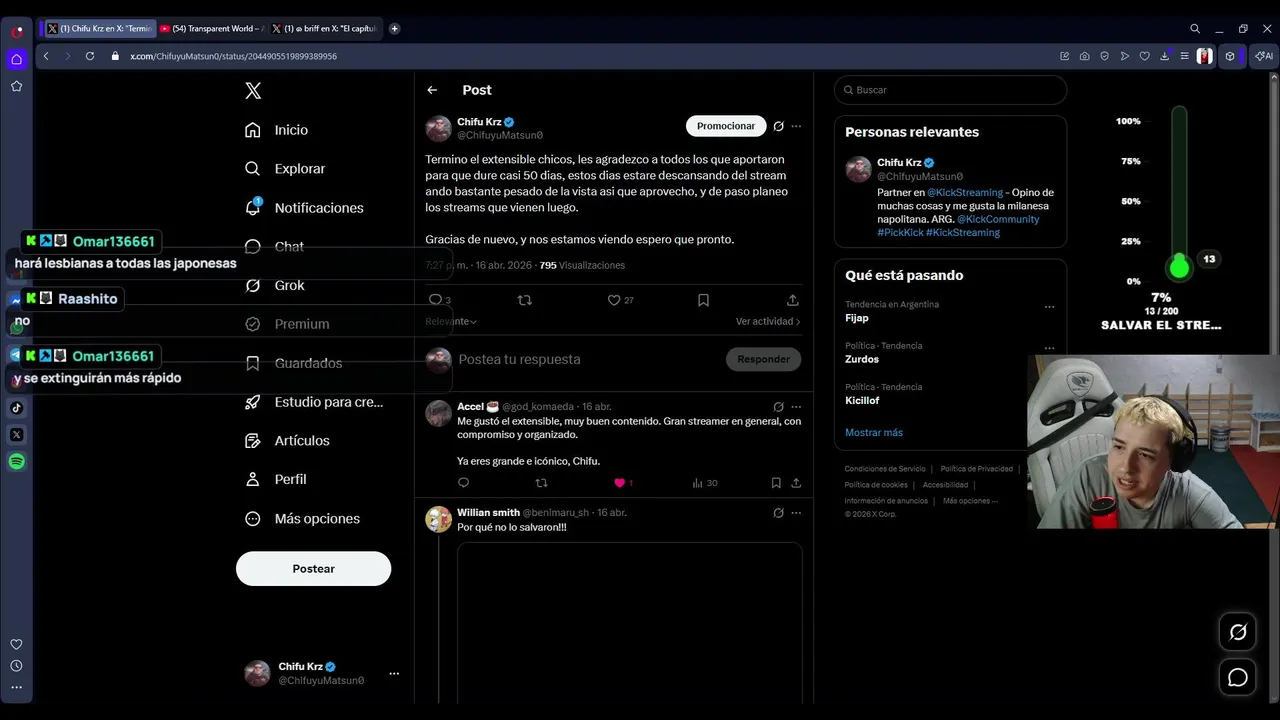Image resolution: width=1280 pixels, height=720 pixels.
Task: Open account menu dots beside Chifu Krz
Action: coord(394,673)
